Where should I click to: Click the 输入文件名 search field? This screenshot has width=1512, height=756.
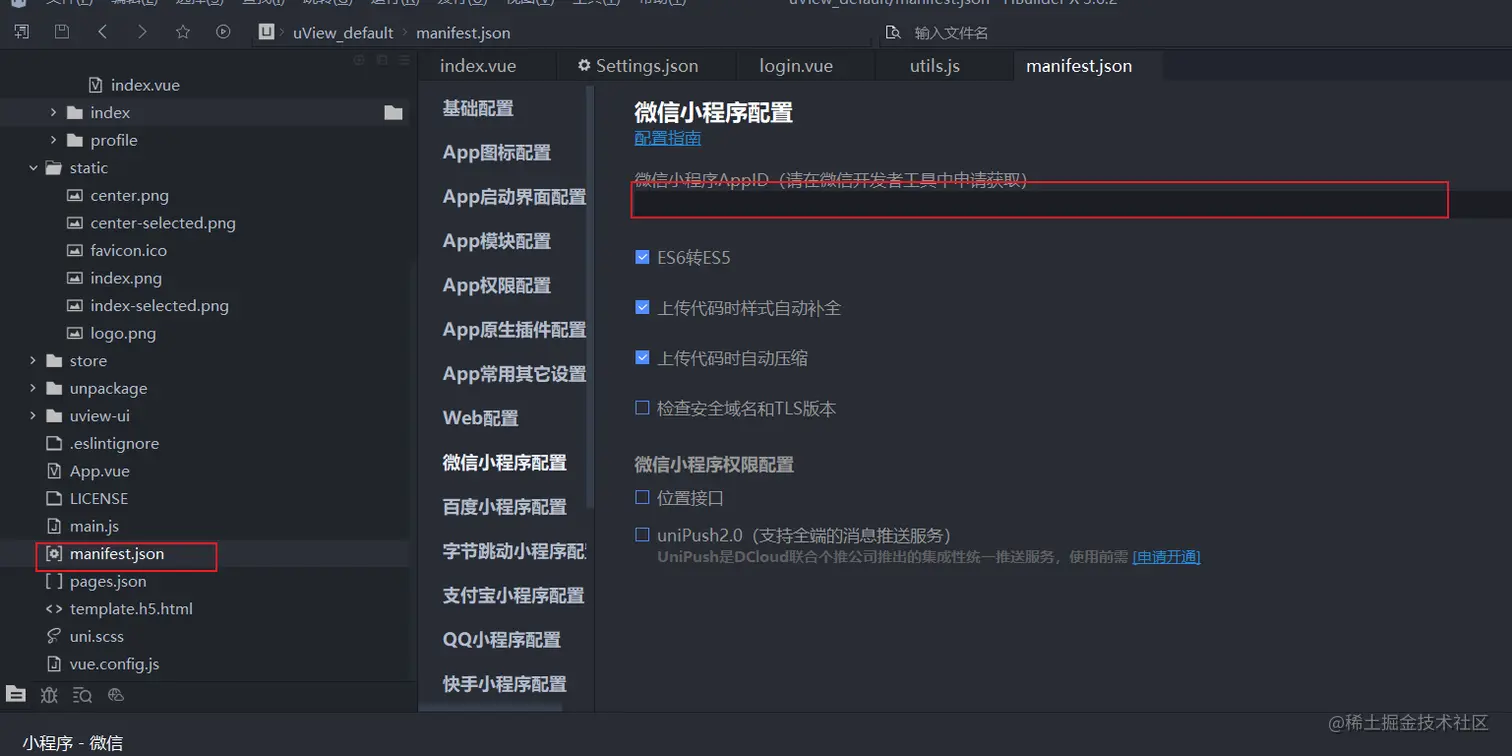pyautogui.click(x=951, y=33)
